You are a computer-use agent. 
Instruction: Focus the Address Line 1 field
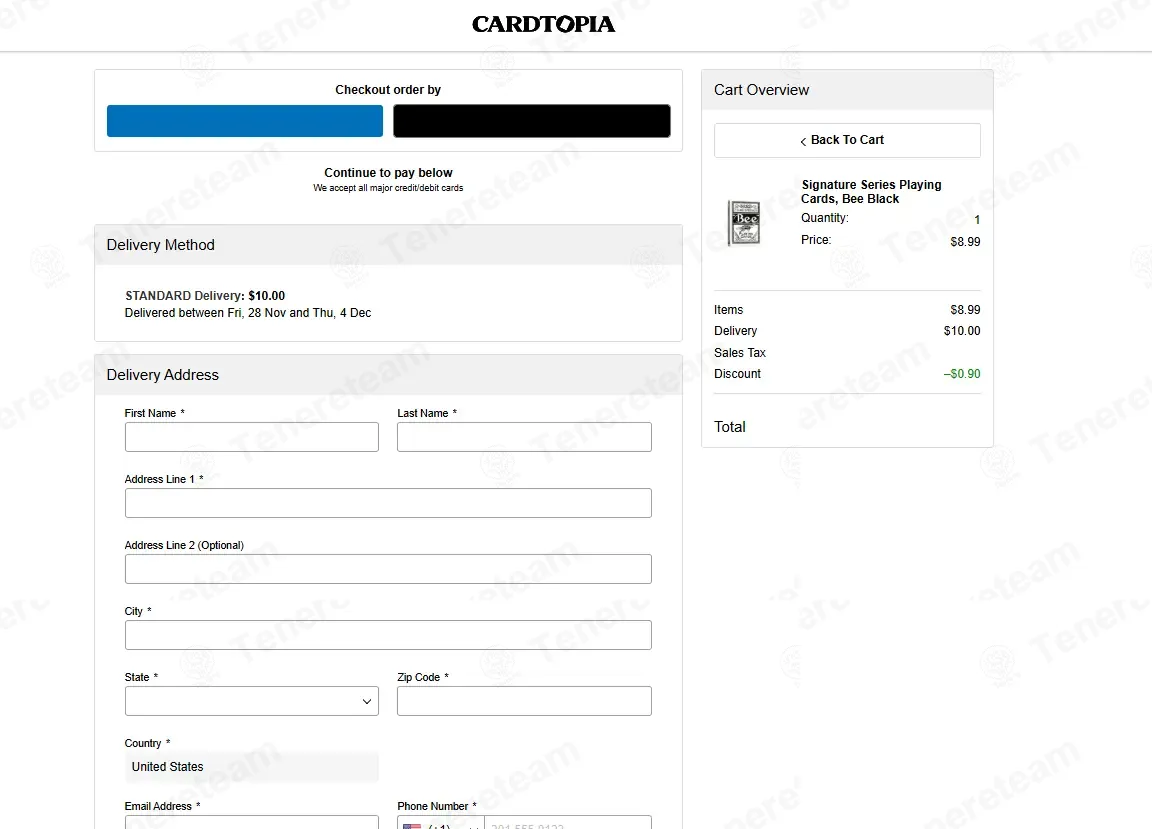[388, 503]
